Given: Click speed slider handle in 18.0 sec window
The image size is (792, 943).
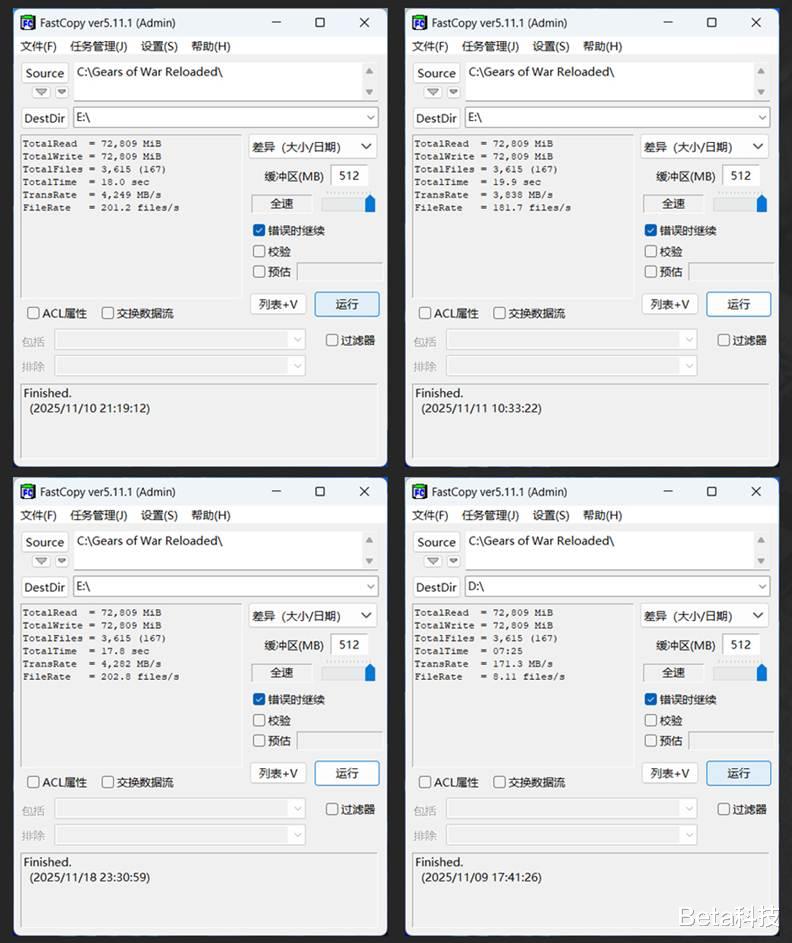Looking at the screenshot, I should [370, 204].
